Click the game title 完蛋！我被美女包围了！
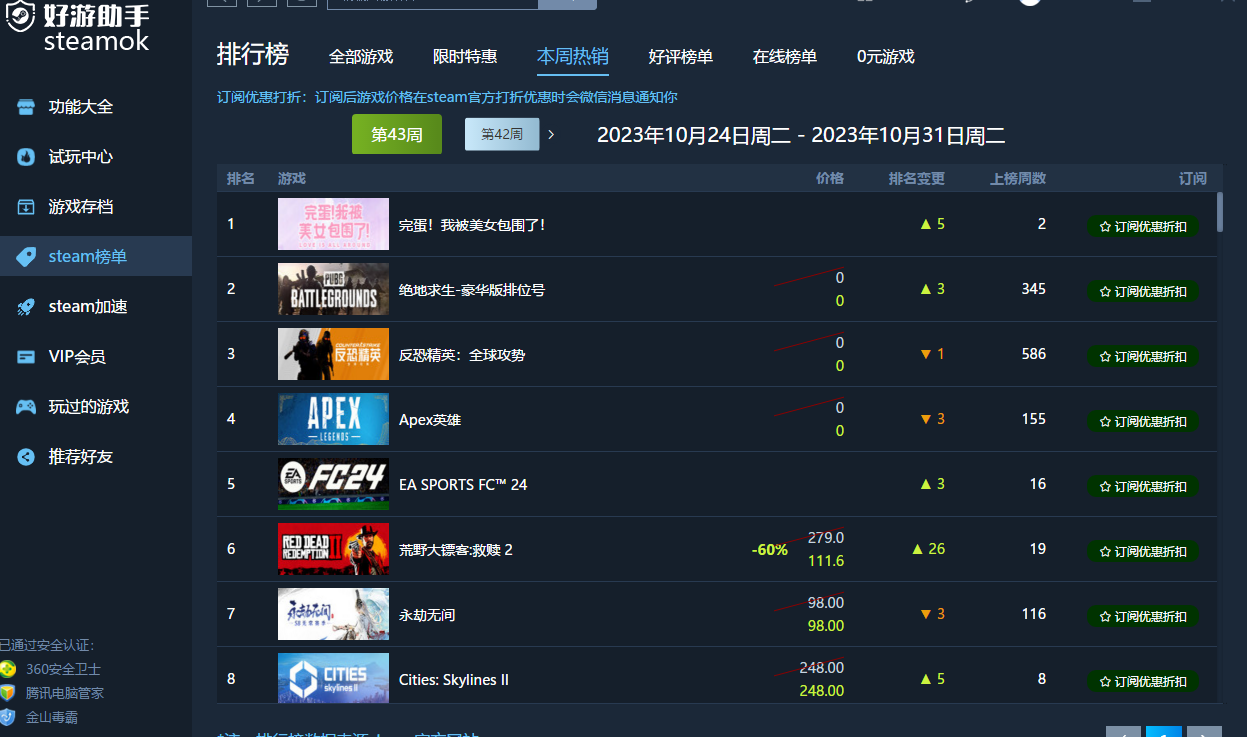Image resolution: width=1247 pixels, height=737 pixels. 472,225
